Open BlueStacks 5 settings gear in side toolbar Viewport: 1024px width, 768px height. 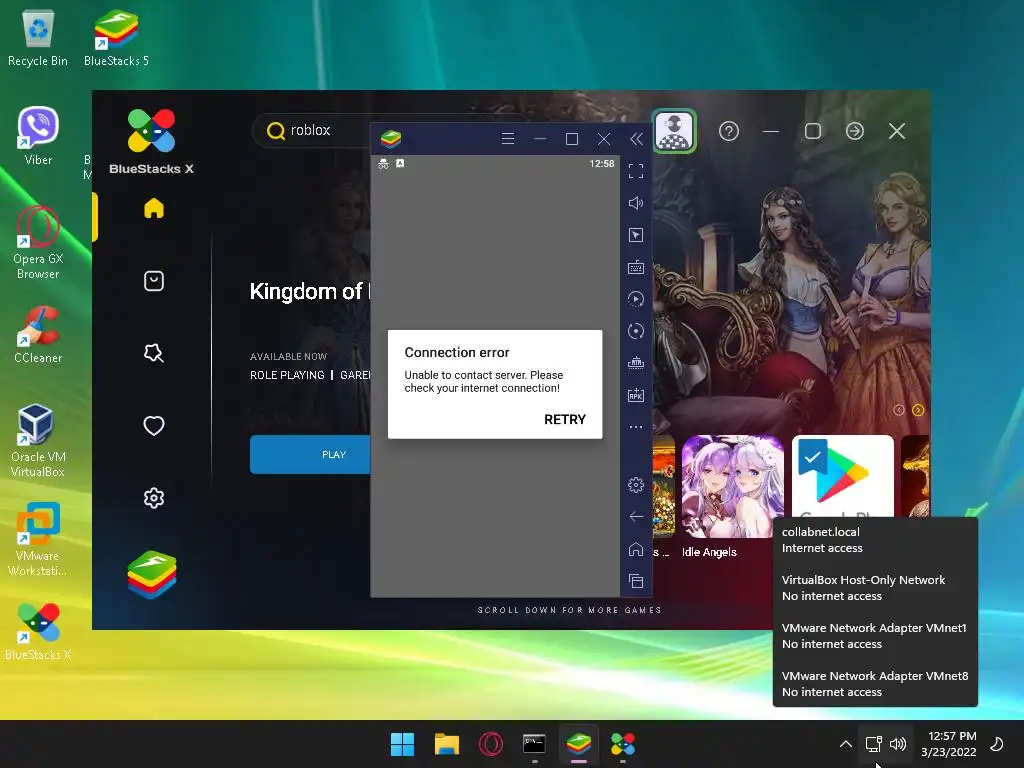[636, 485]
